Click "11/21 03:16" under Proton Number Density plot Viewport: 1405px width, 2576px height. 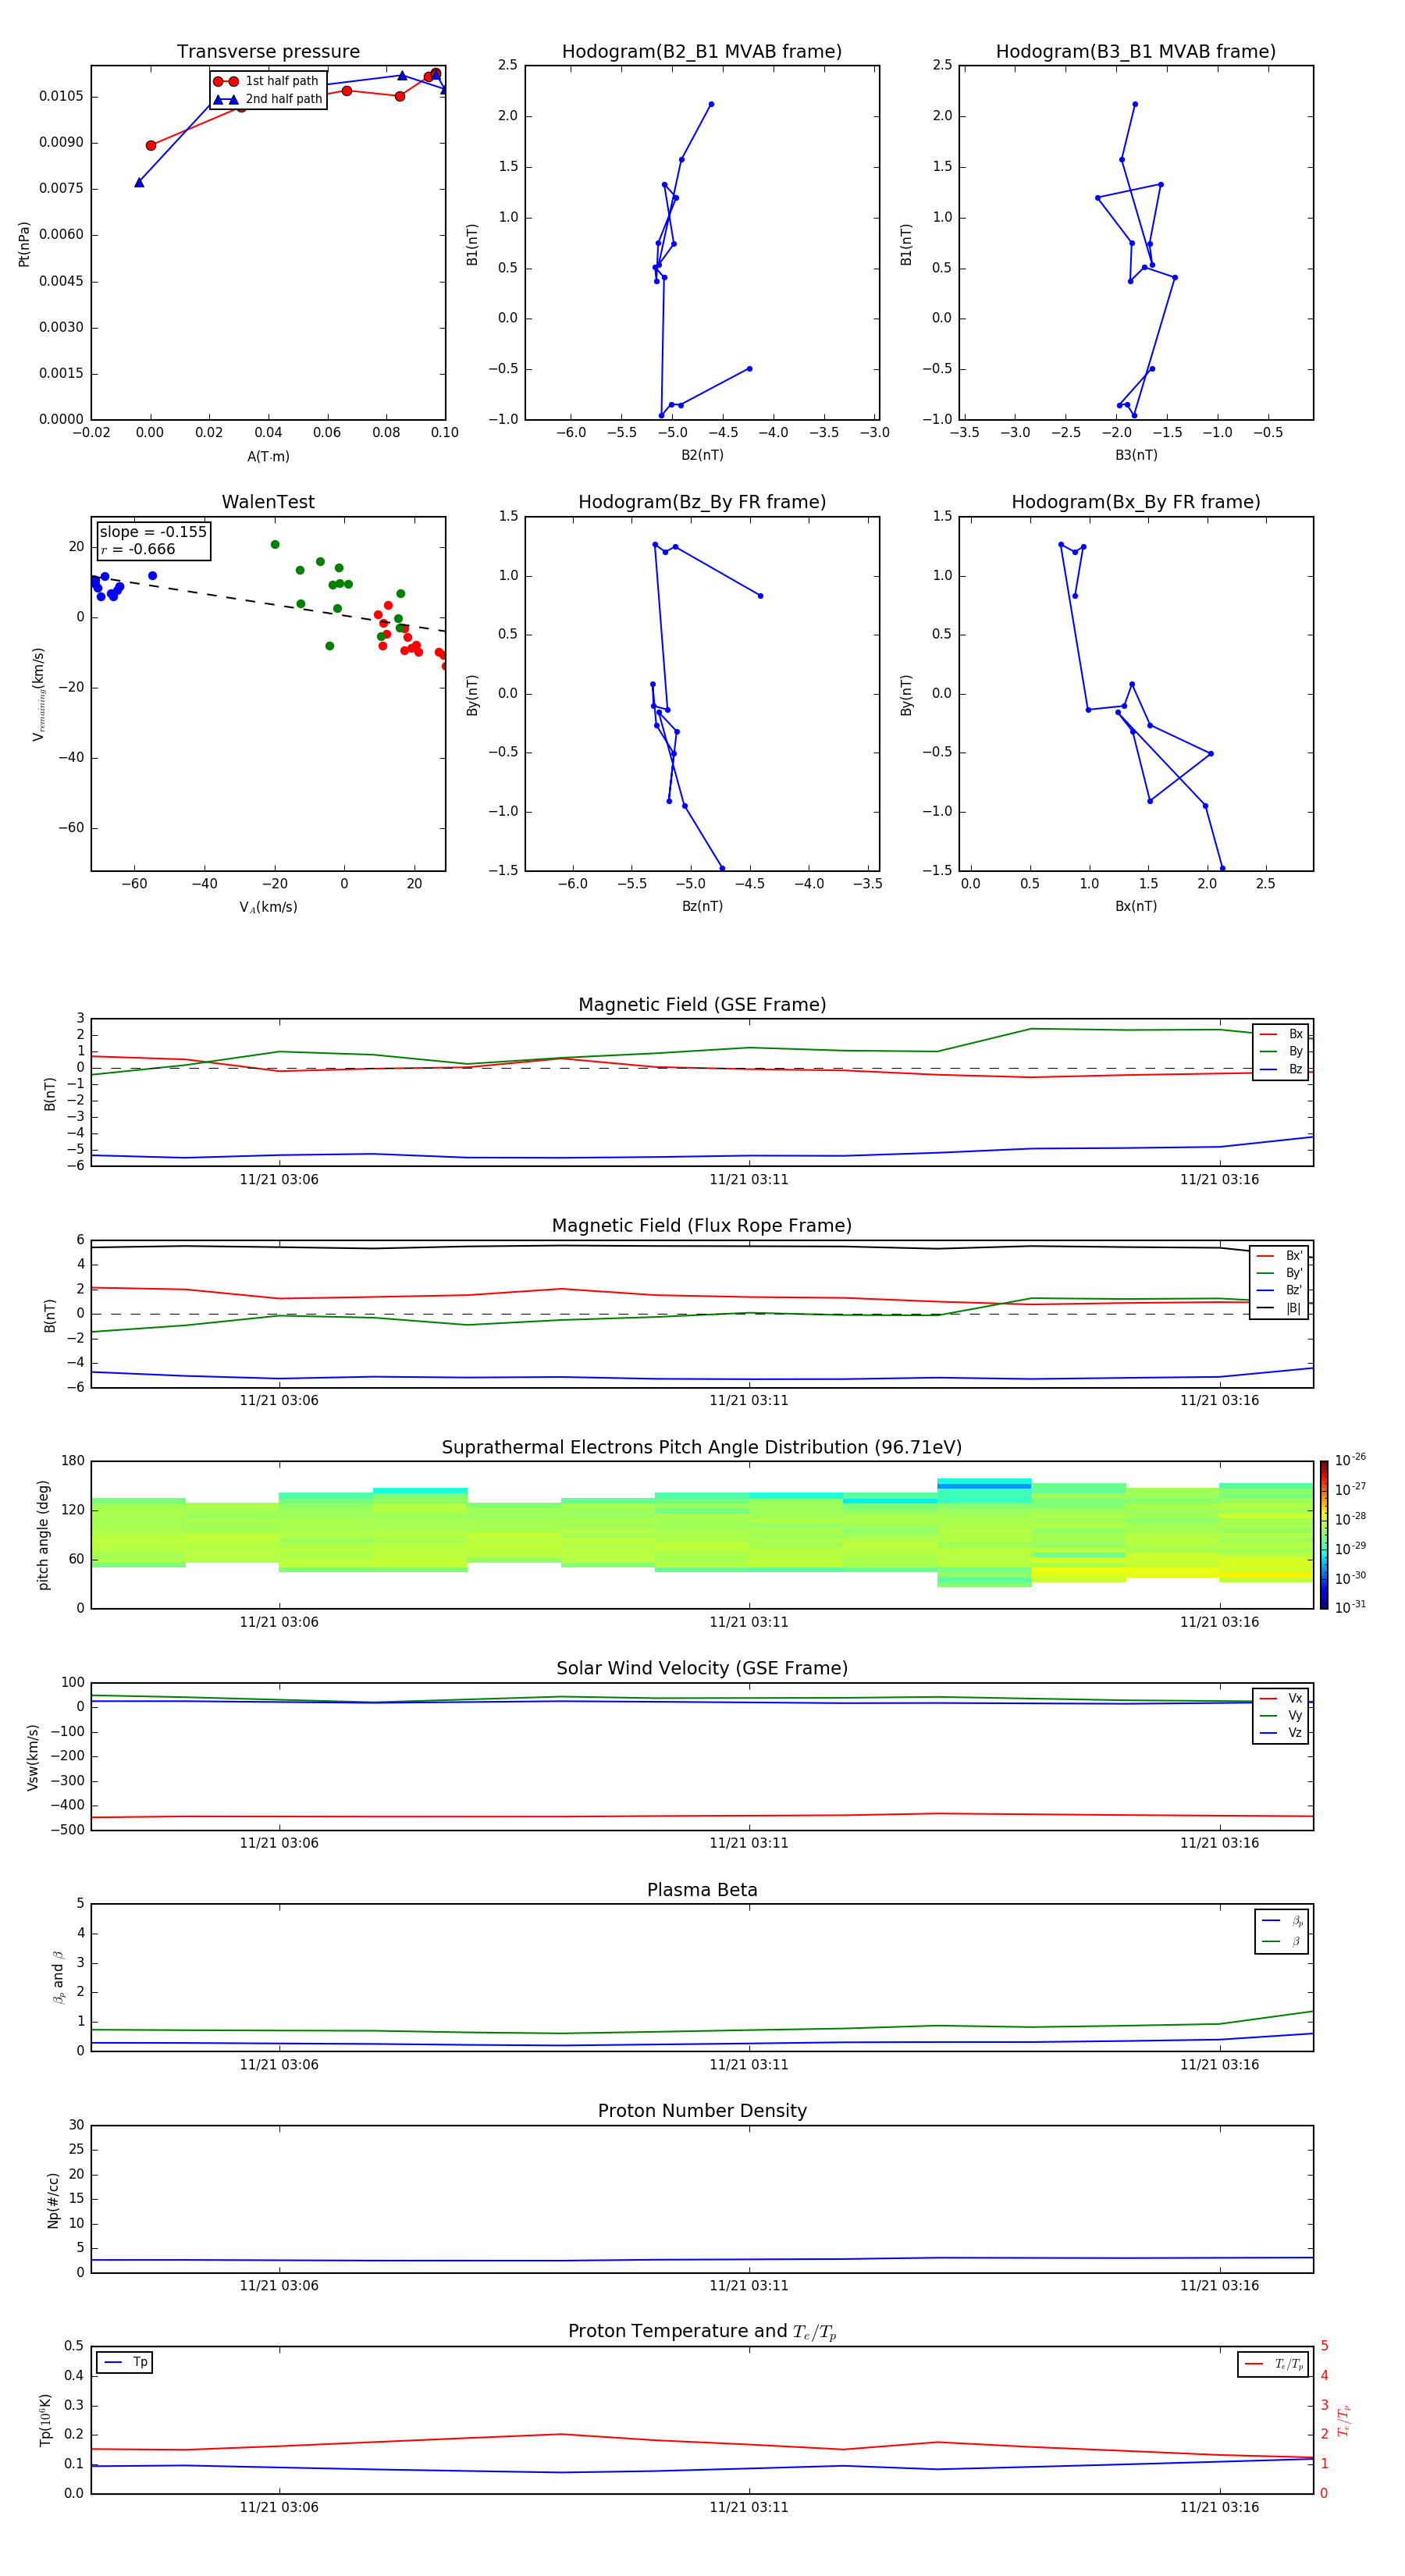pos(1219,2286)
